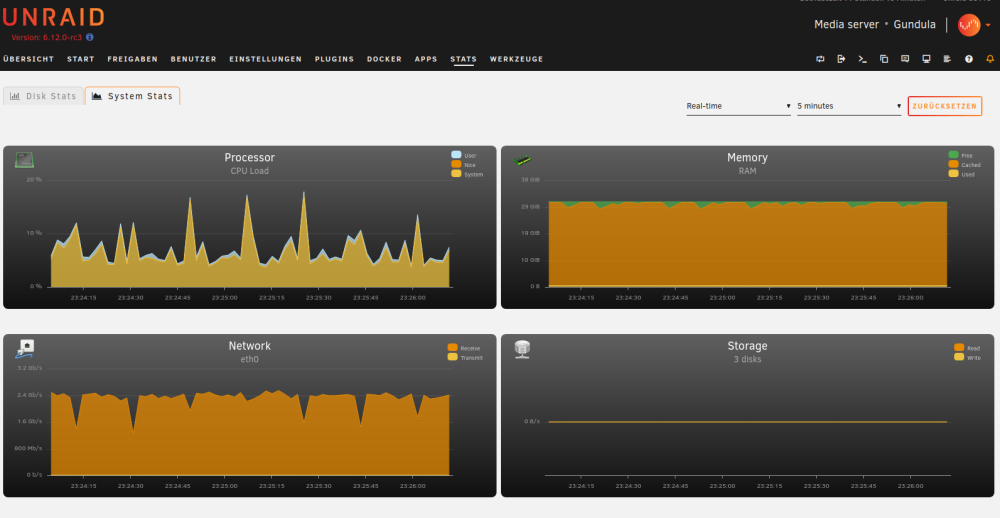Open the BENUTZER menu
Viewport: 1000px width, 518px height.
tap(194, 59)
